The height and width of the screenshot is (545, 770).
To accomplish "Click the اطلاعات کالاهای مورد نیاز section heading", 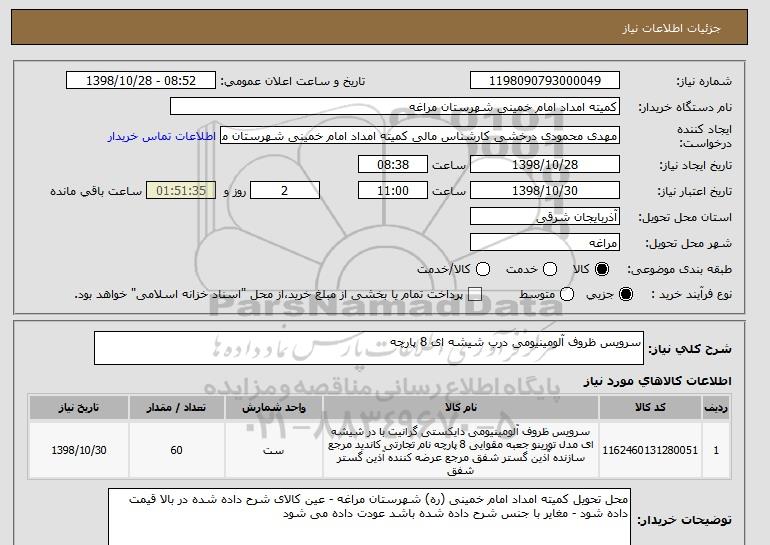I will pyautogui.click(x=658, y=381).
